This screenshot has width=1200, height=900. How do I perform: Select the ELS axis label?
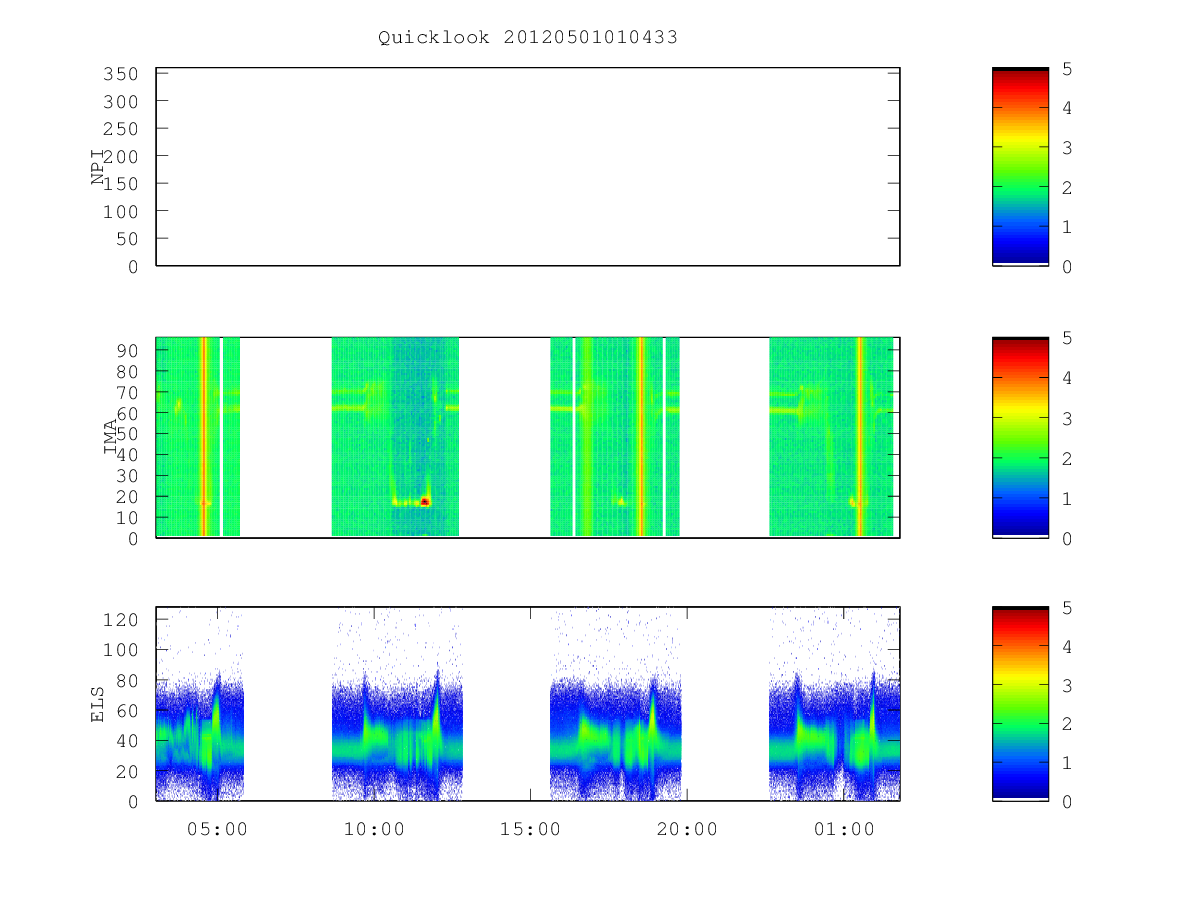(98, 704)
